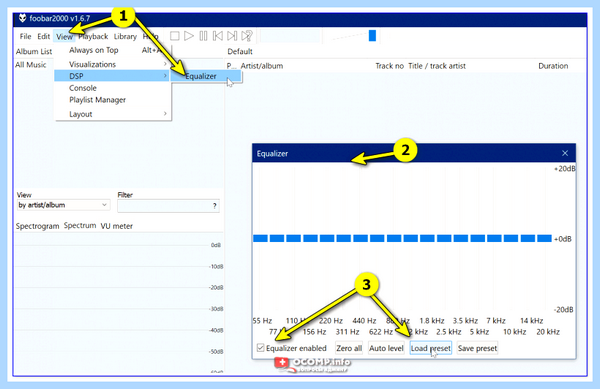Image resolution: width=600 pixels, height=389 pixels.
Task: Pause playback with the Pause icon
Action: tap(203, 36)
